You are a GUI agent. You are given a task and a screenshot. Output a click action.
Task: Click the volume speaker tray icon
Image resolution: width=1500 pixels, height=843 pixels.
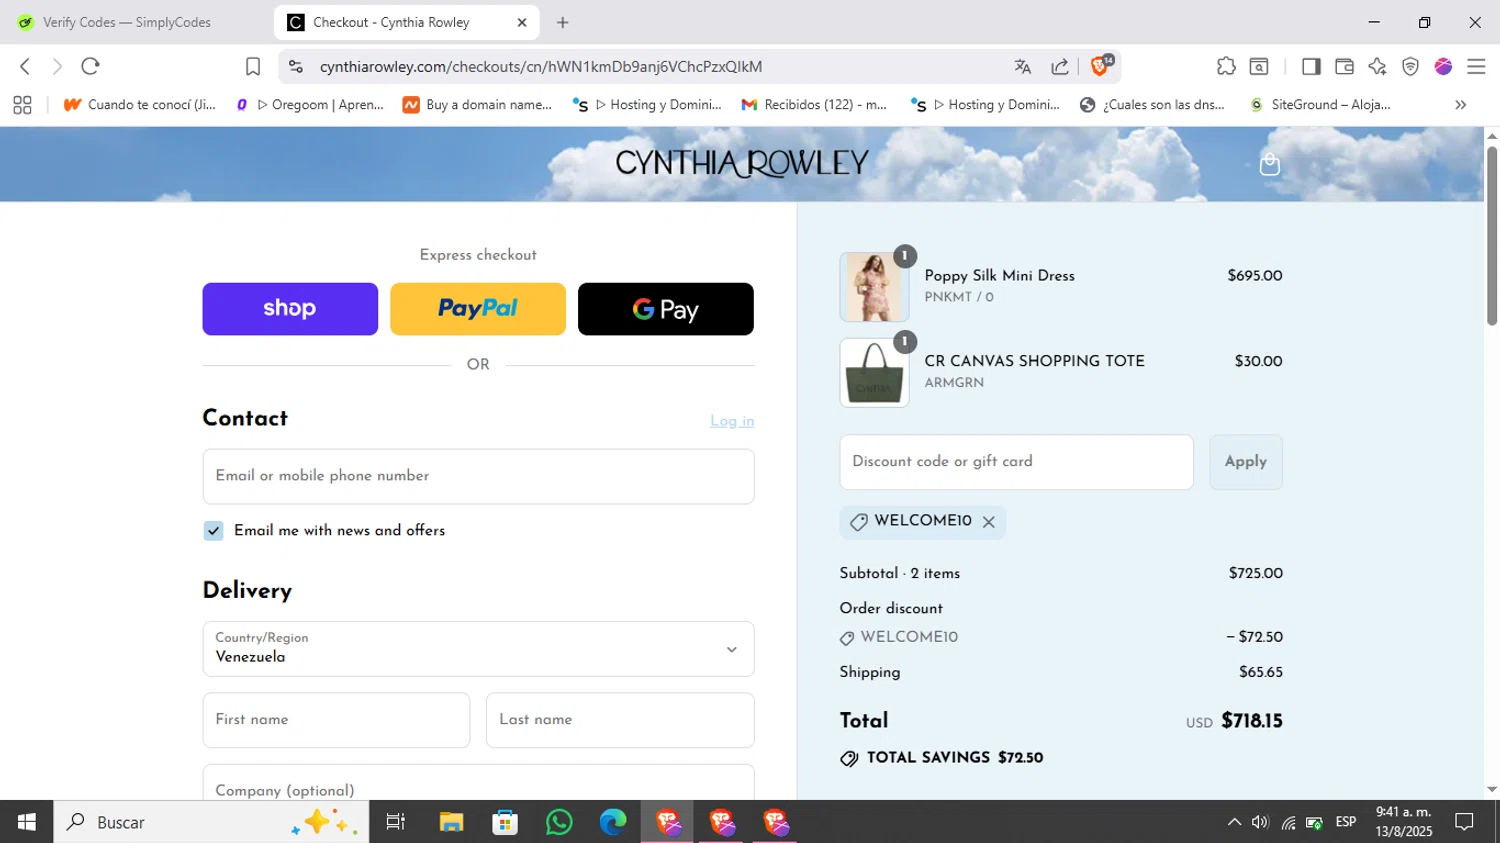point(1260,822)
